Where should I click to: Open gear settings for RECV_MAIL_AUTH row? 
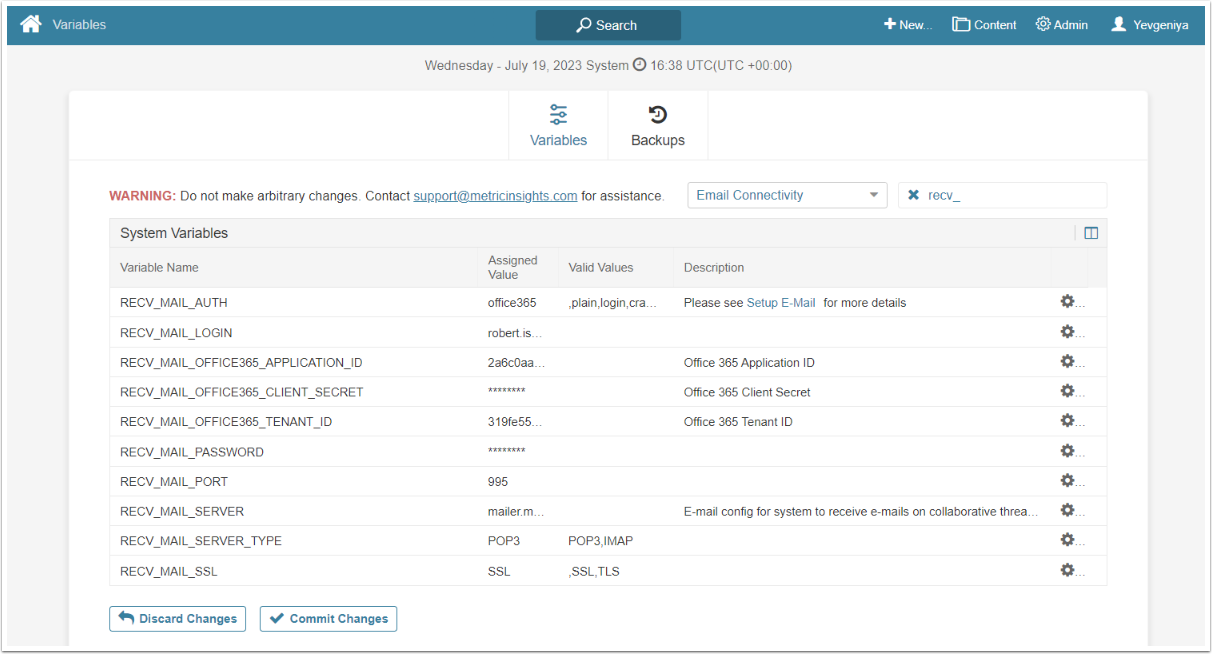1067,302
